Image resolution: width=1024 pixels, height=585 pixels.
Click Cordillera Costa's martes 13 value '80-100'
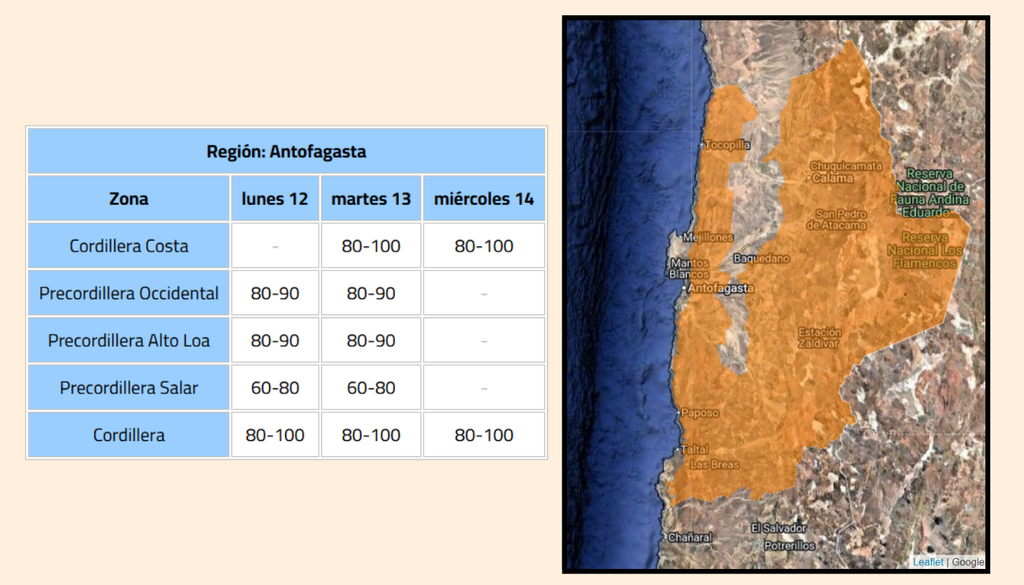pos(371,246)
